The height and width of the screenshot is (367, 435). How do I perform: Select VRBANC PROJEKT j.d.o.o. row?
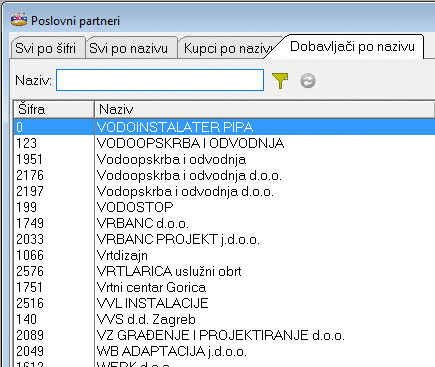pos(224,239)
